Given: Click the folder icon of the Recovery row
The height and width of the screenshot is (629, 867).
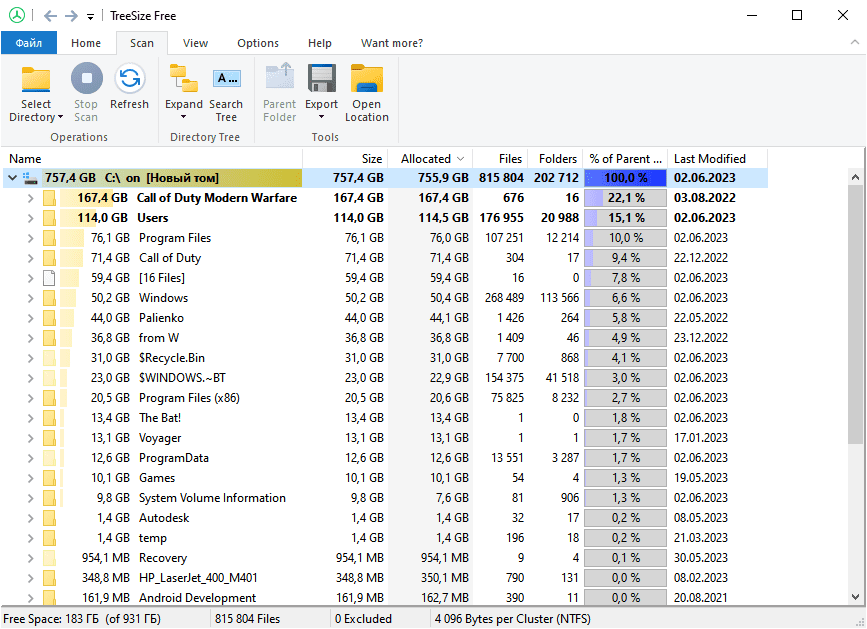Looking at the screenshot, I should [49, 558].
